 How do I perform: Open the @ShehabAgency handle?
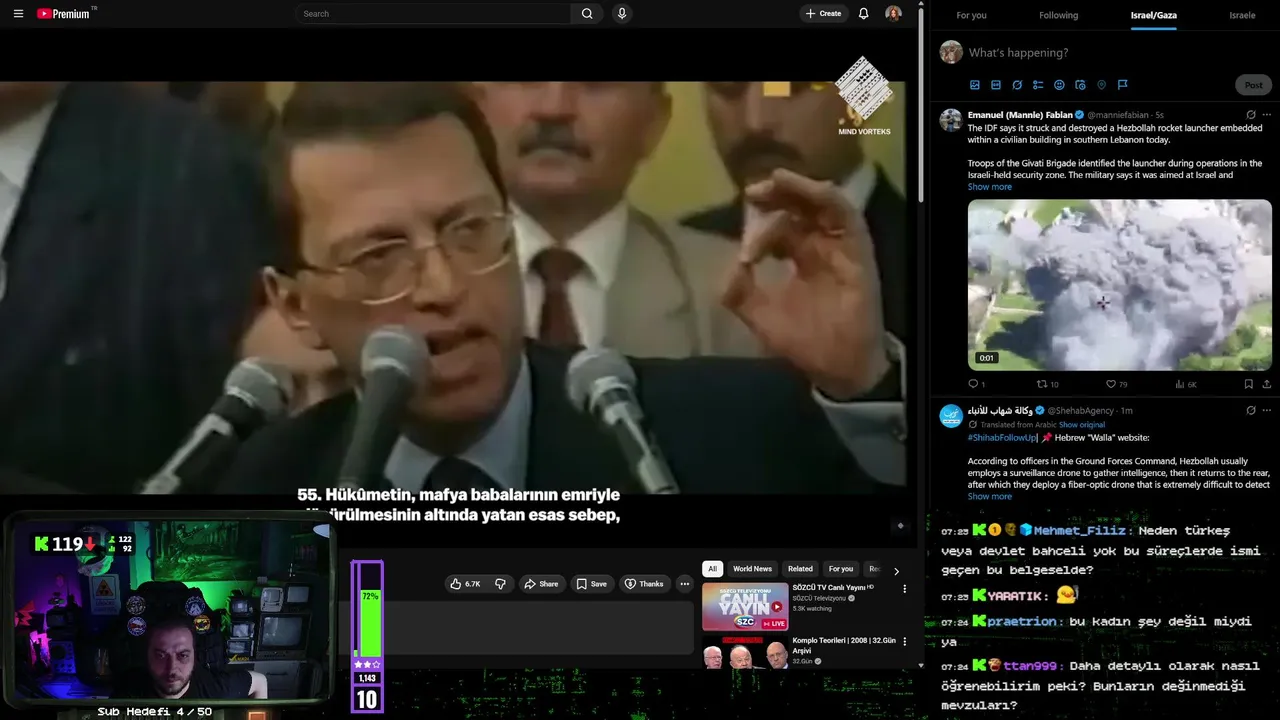[1082, 411]
